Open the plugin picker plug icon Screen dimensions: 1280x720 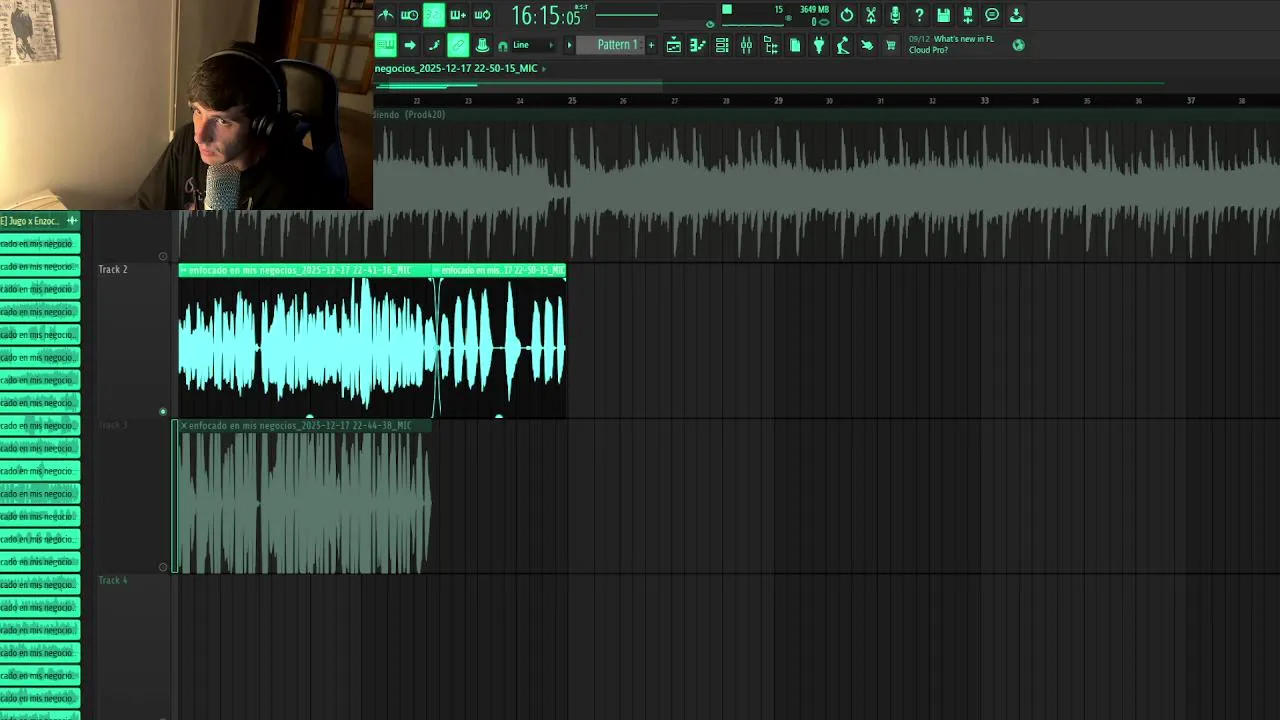tap(819, 45)
